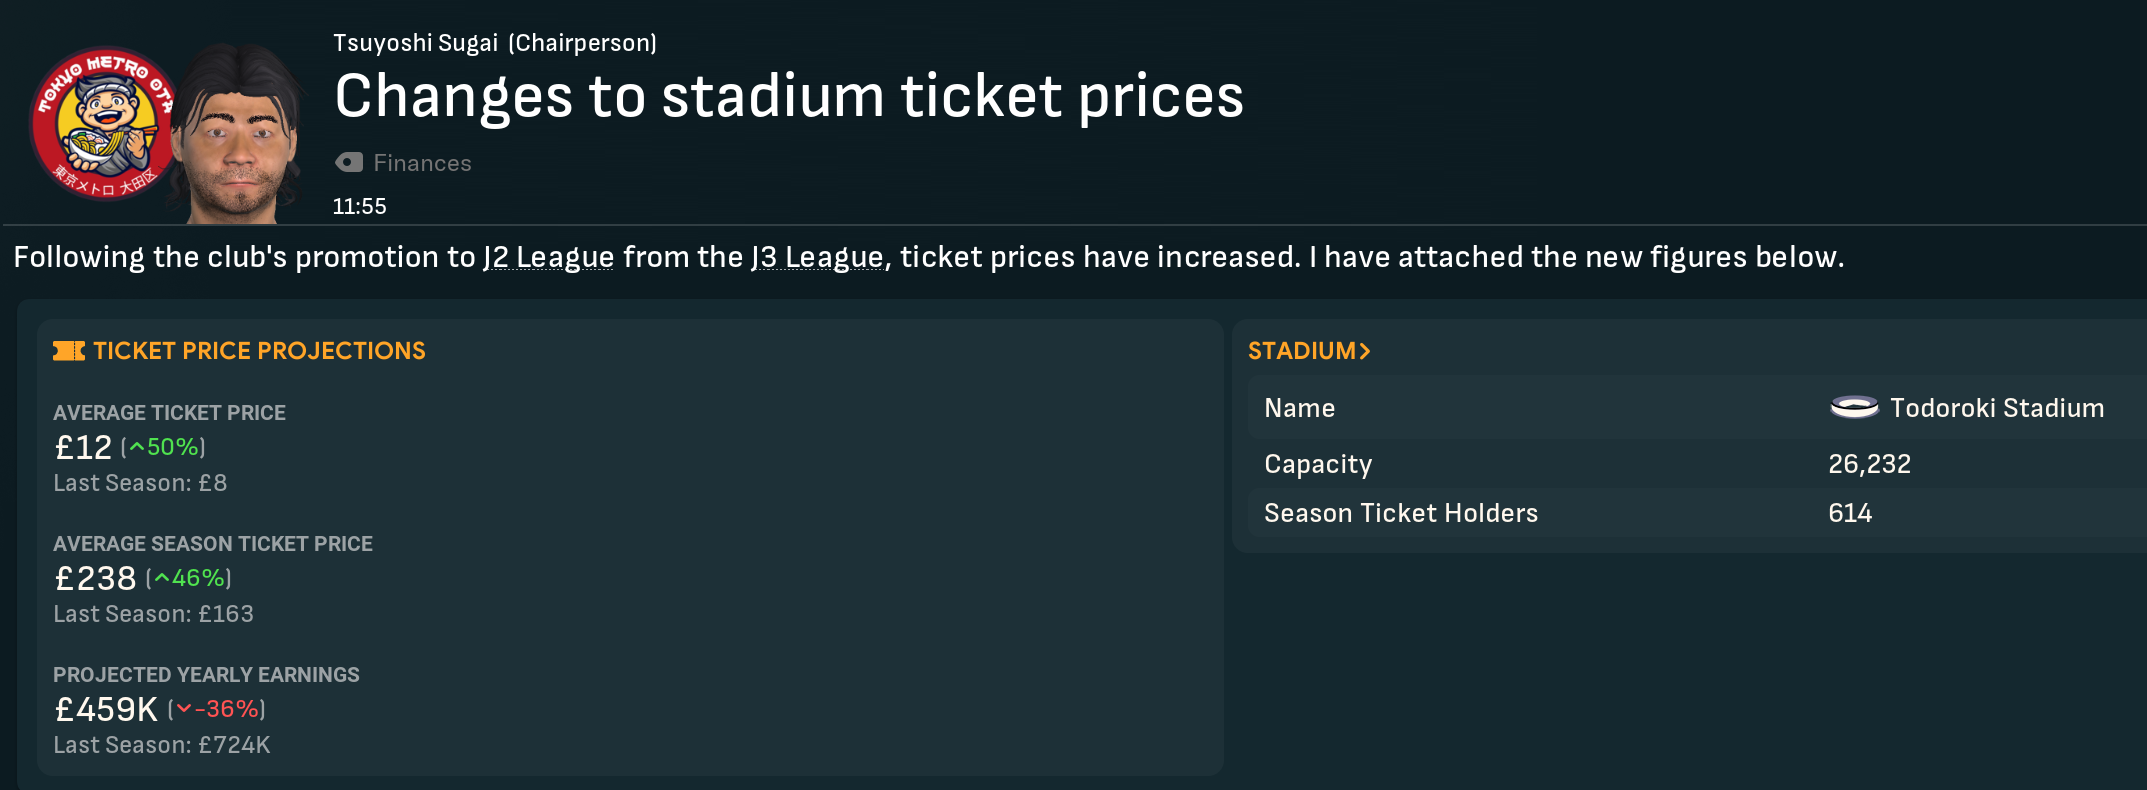Select the Season Ticket Holders row
The image size is (2147, 790).
pos(1690,513)
